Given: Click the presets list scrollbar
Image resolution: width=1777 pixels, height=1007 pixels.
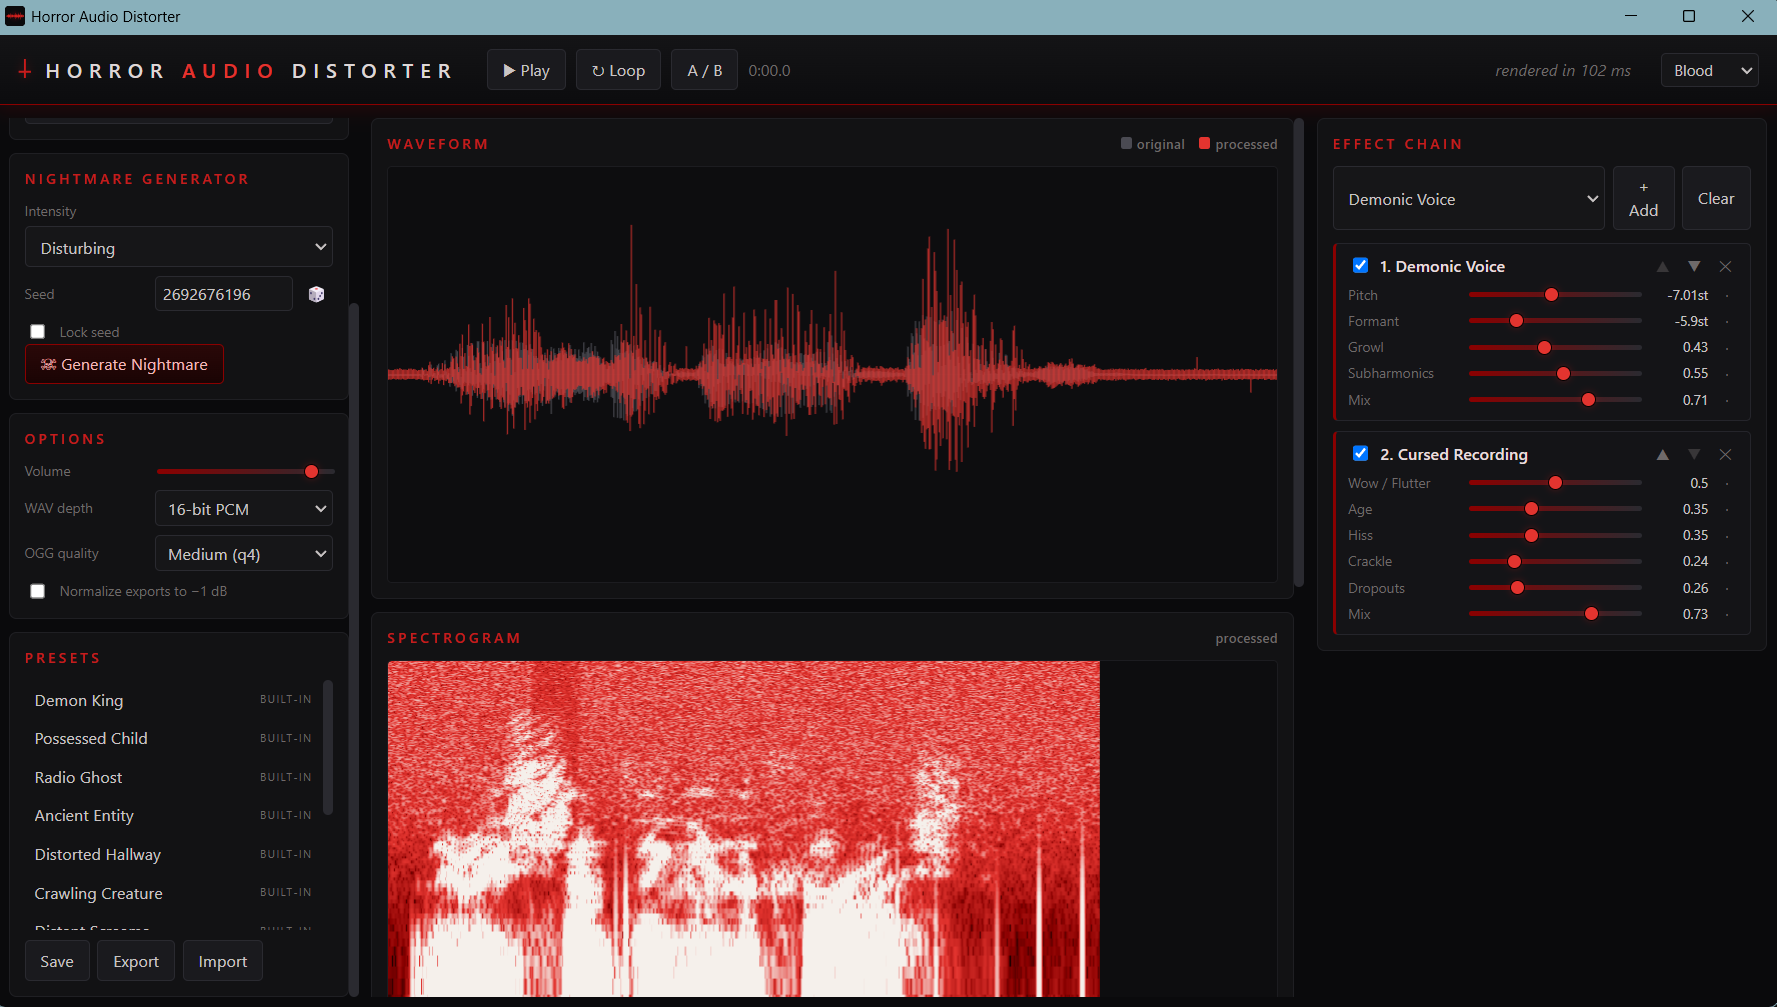Looking at the screenshot, I should point(327,747).
